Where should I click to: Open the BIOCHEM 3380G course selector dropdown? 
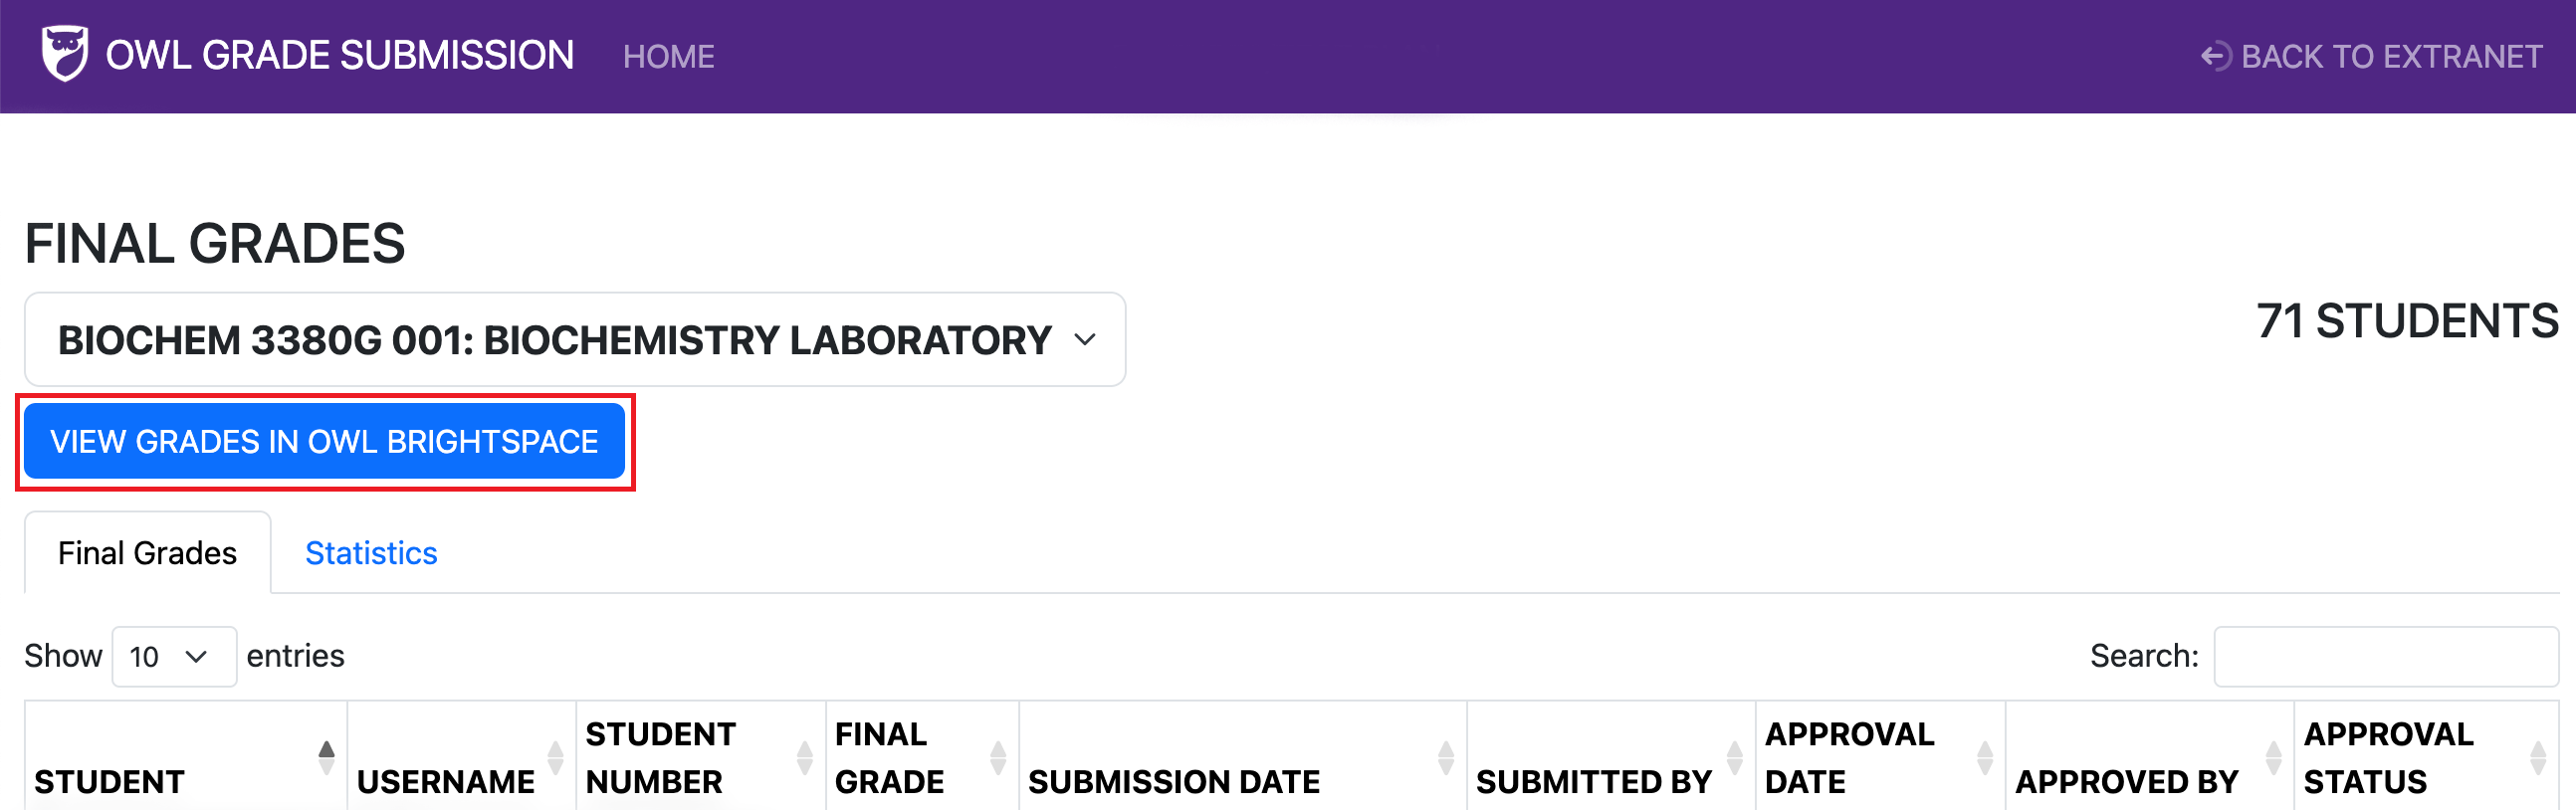coord(573,340)
